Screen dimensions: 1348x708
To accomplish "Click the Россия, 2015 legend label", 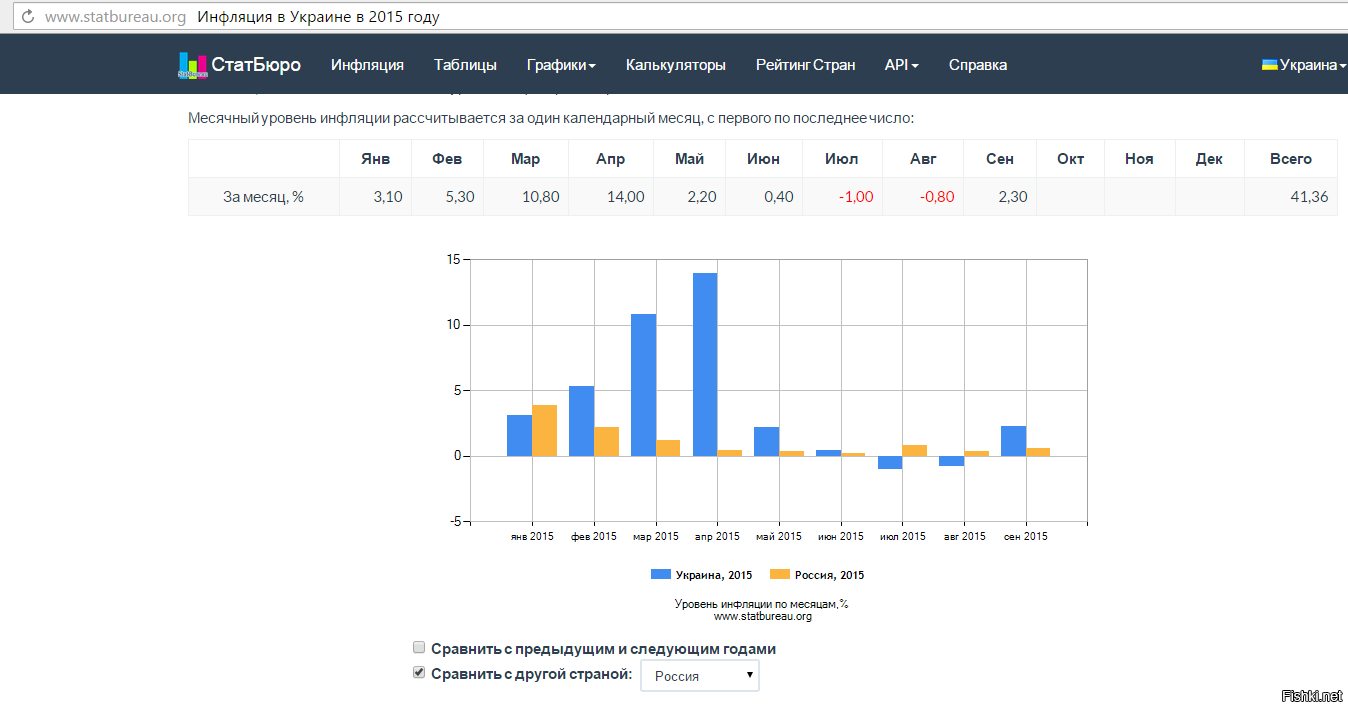I will pyautogui.click(x=829, y=575).
